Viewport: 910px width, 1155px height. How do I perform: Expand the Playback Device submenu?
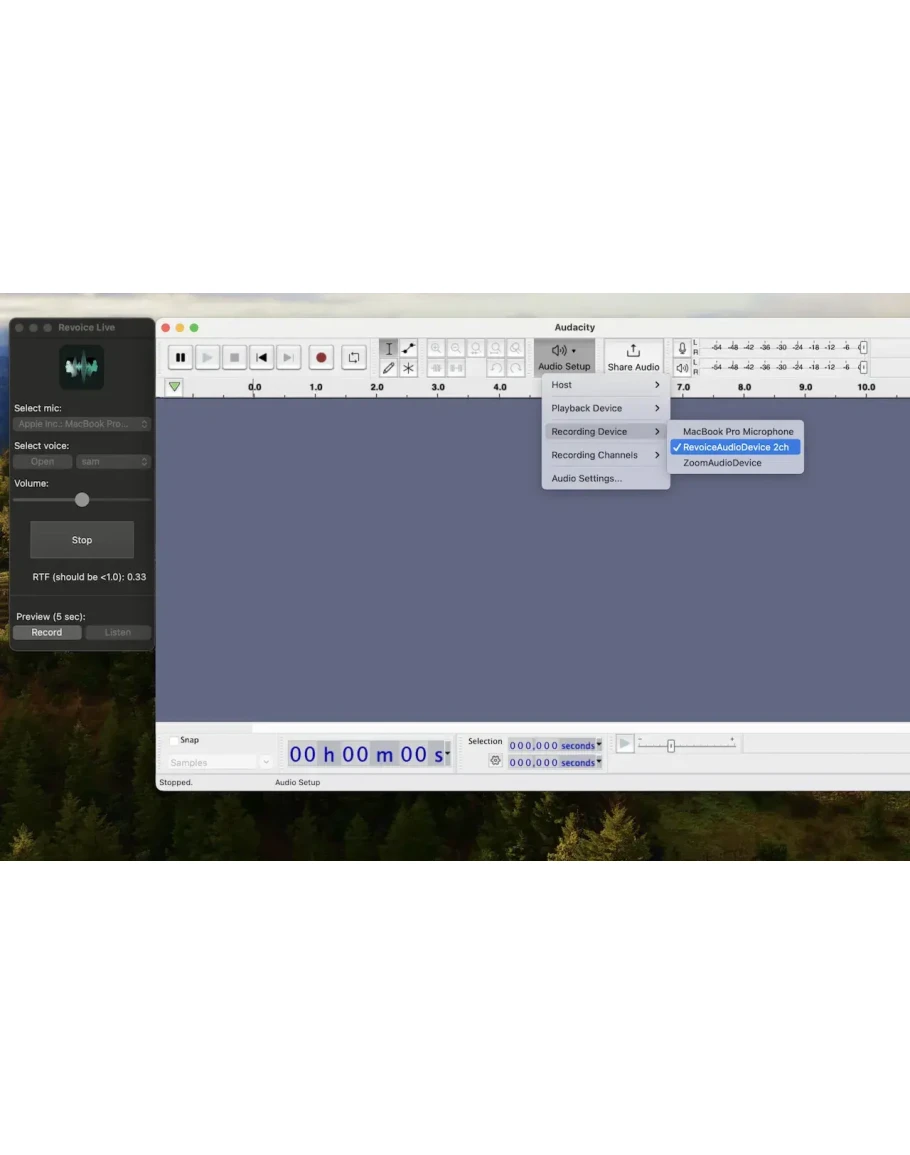click(x=605, y=408)
